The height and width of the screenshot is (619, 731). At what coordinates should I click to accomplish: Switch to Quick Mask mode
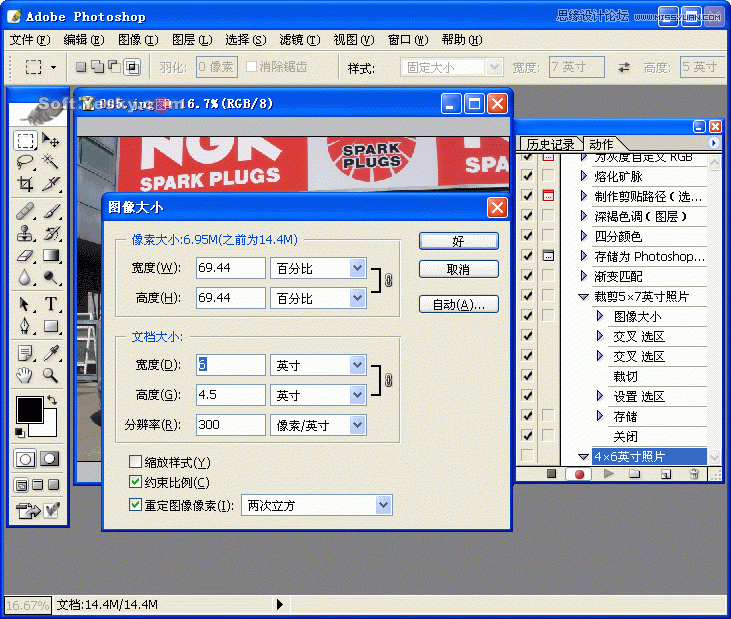[x=49, y=459]
